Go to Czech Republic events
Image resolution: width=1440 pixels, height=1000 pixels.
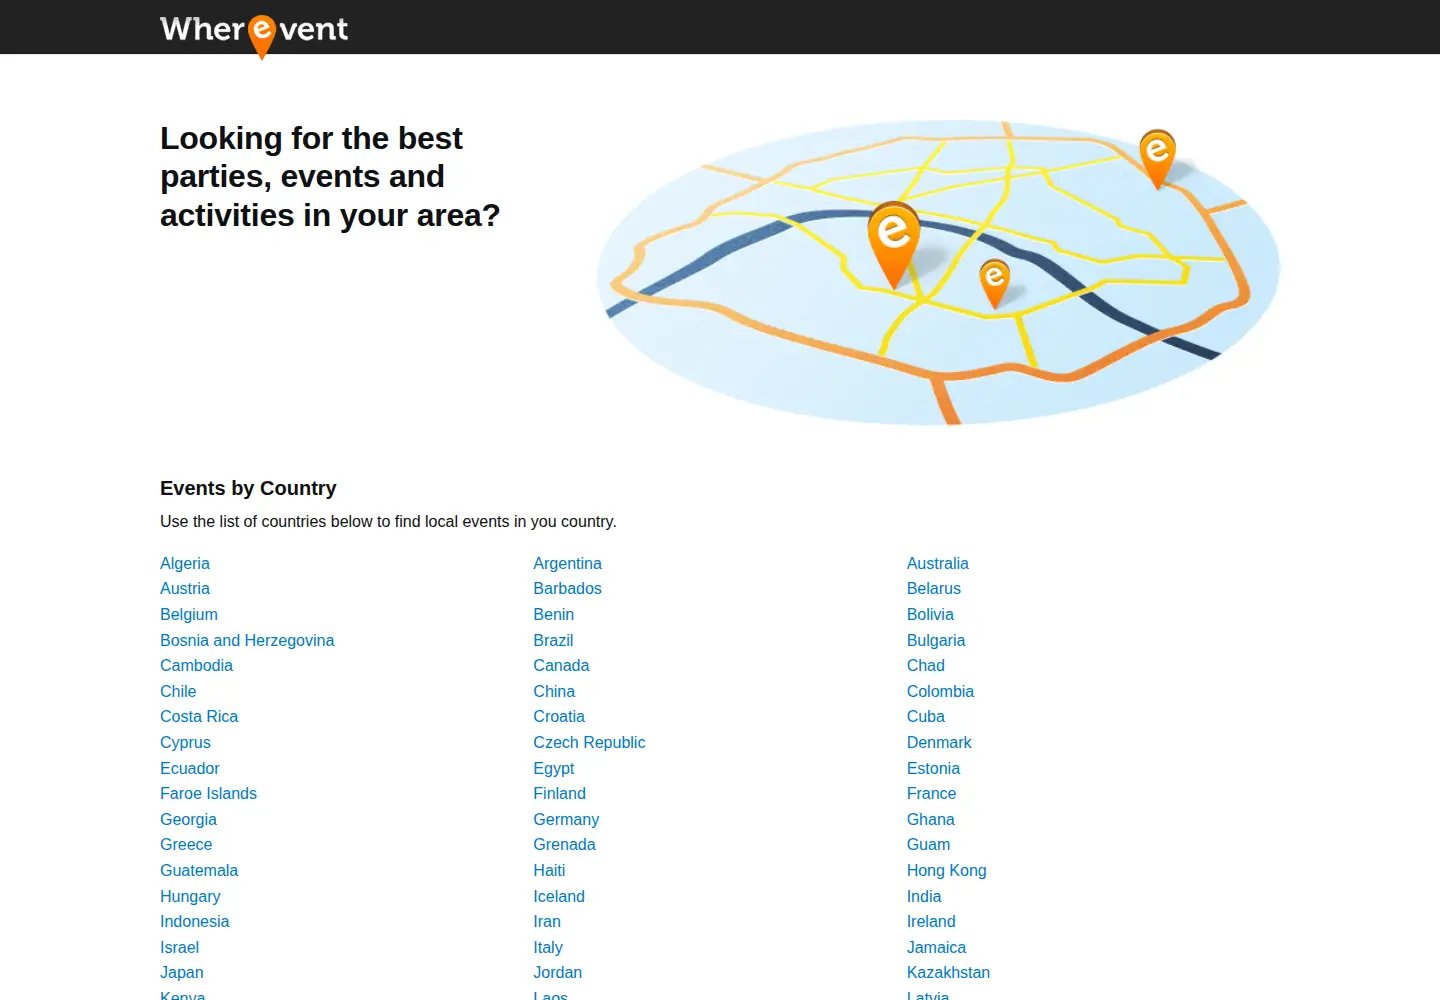click(x=589, y=742)
